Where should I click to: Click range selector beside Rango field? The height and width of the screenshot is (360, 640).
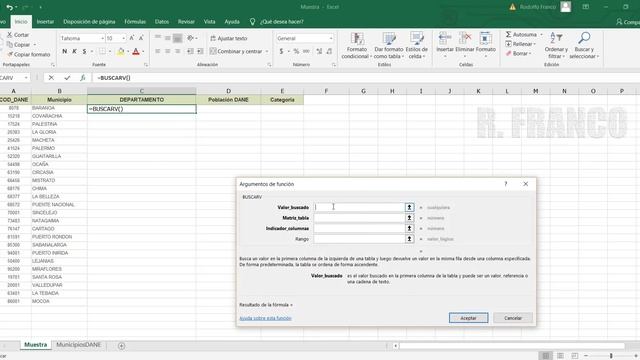[409, 239]
